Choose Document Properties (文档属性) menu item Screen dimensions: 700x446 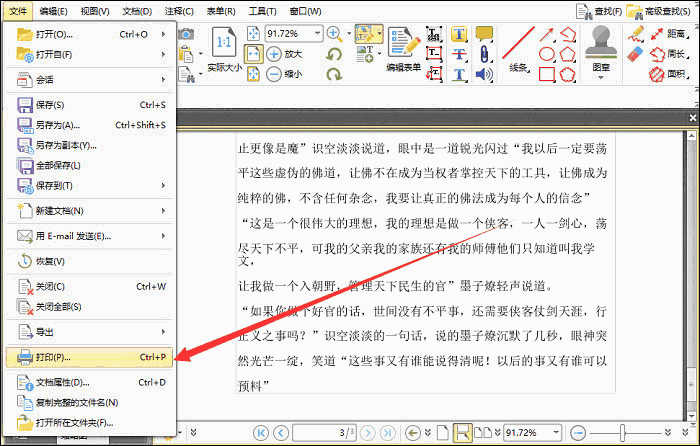(89, 382)
